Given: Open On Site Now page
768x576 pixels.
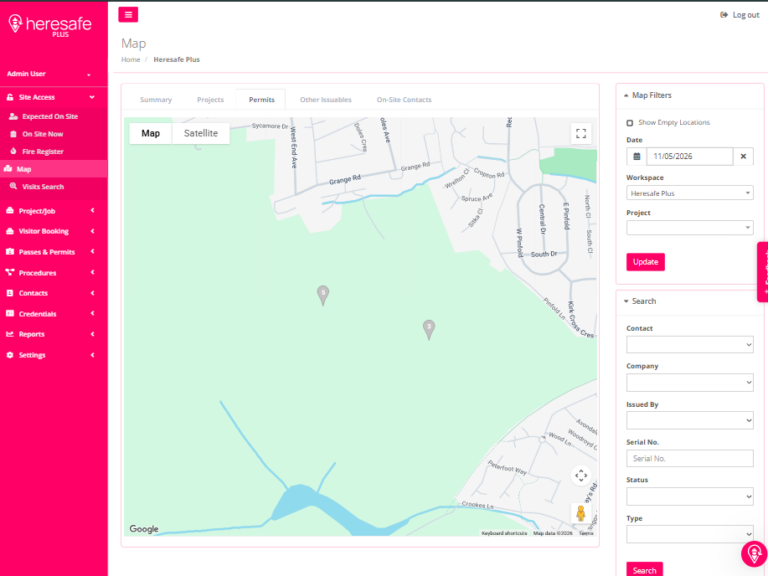Looking at the screenshot, I should [x=42, y=134].
